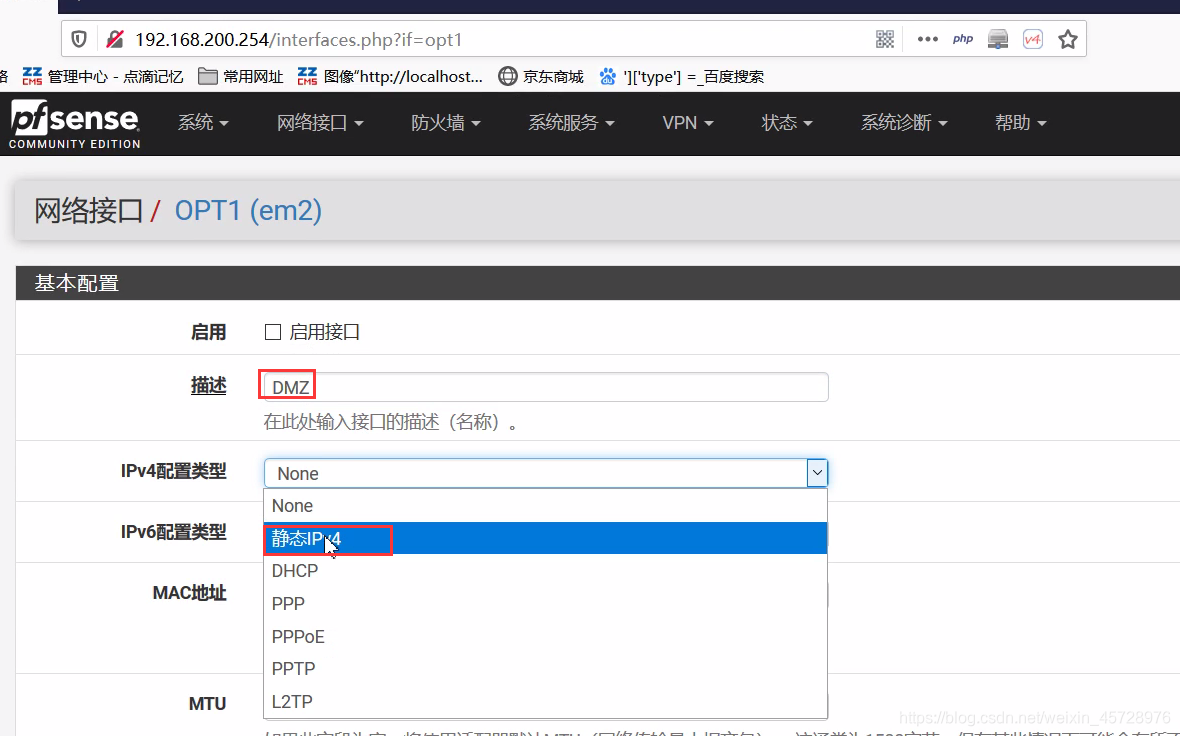The height and width of the screenshot is (736, 1180).
Task: Click the php extension icon
Action: click(x=963, y=39)
